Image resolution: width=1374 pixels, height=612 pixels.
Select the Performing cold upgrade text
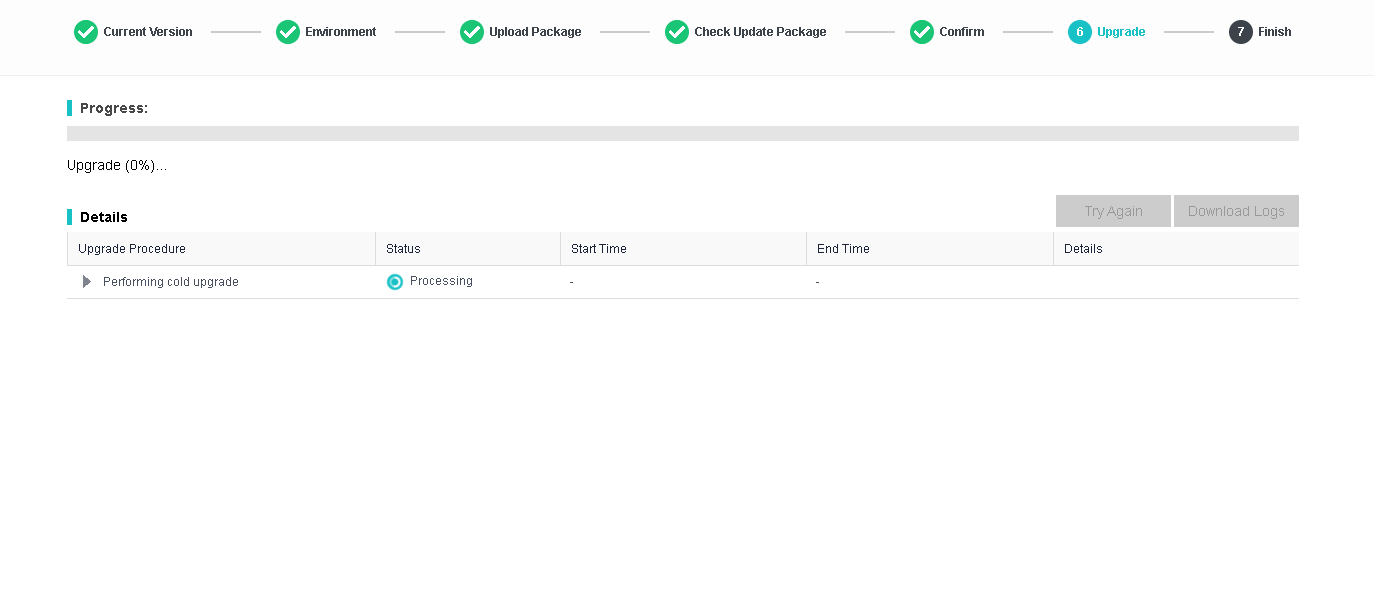point(171,282)
